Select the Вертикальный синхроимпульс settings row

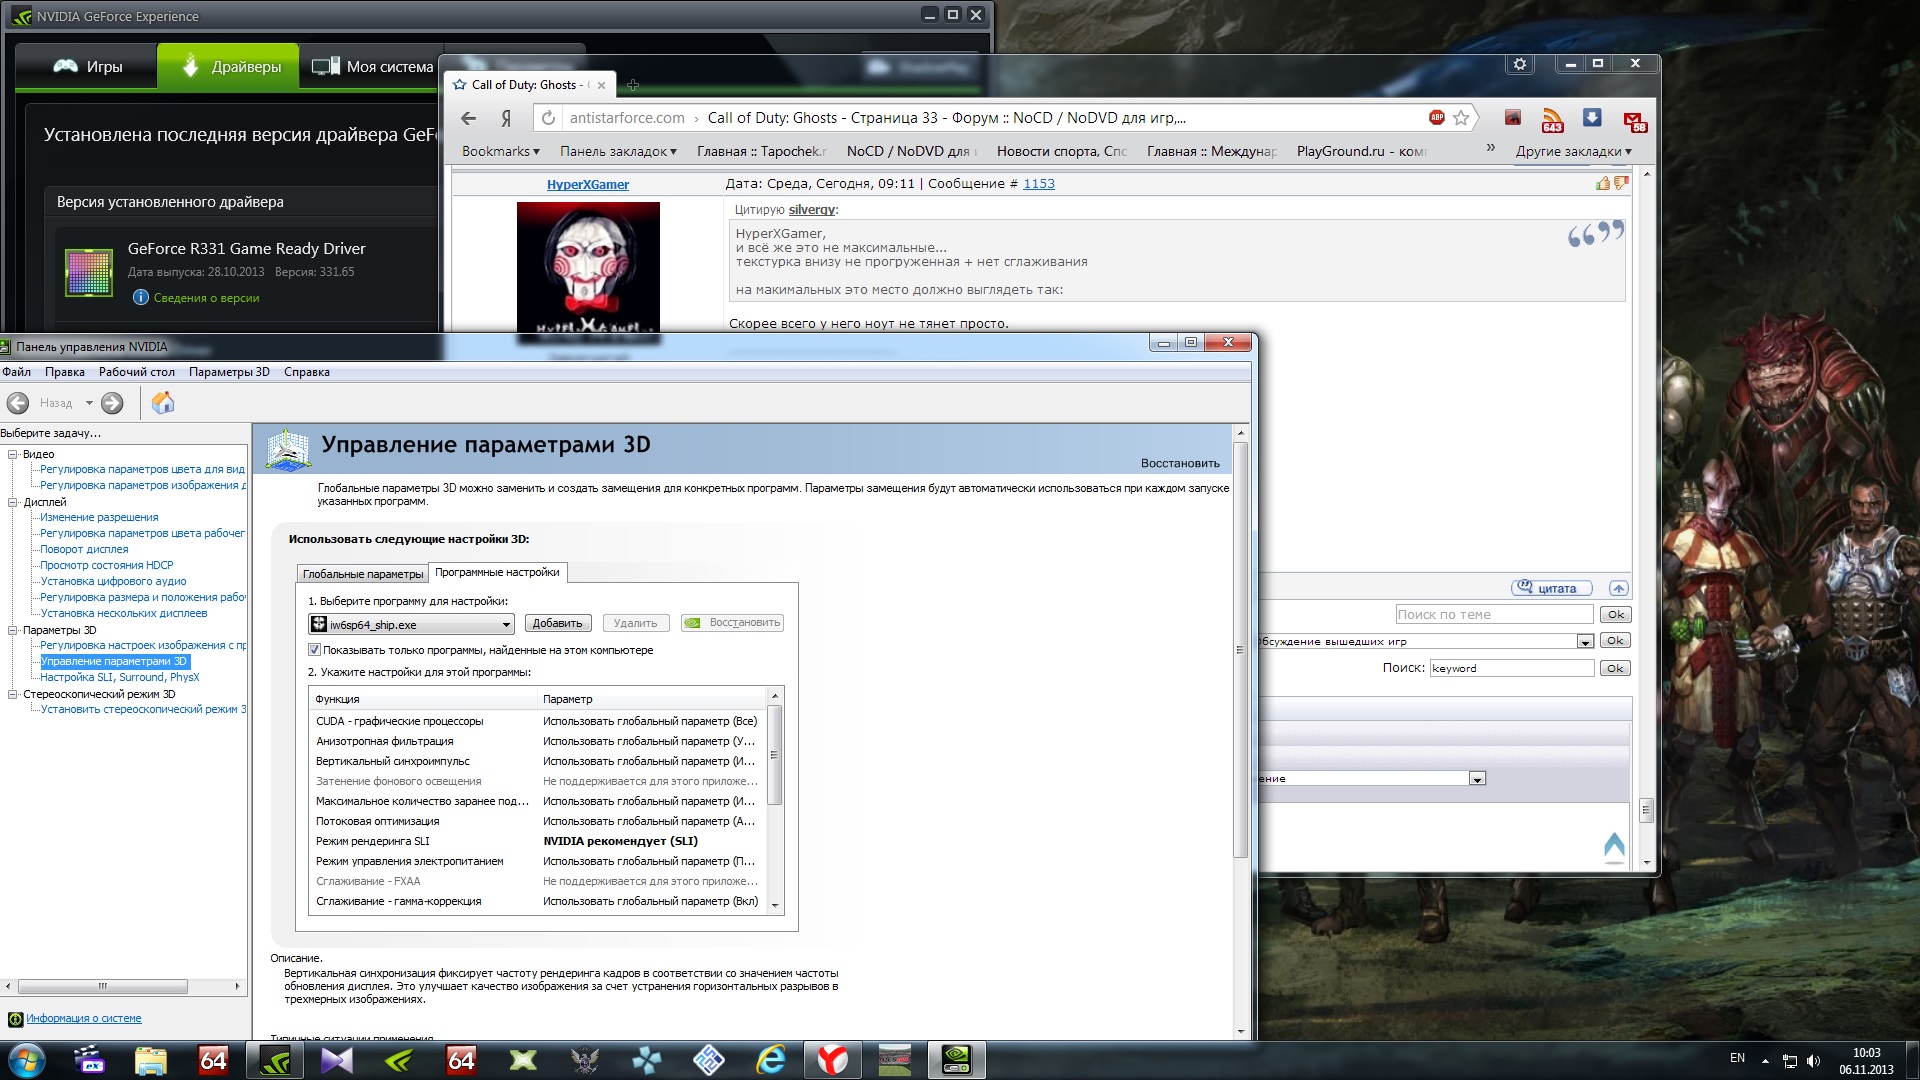538,761
